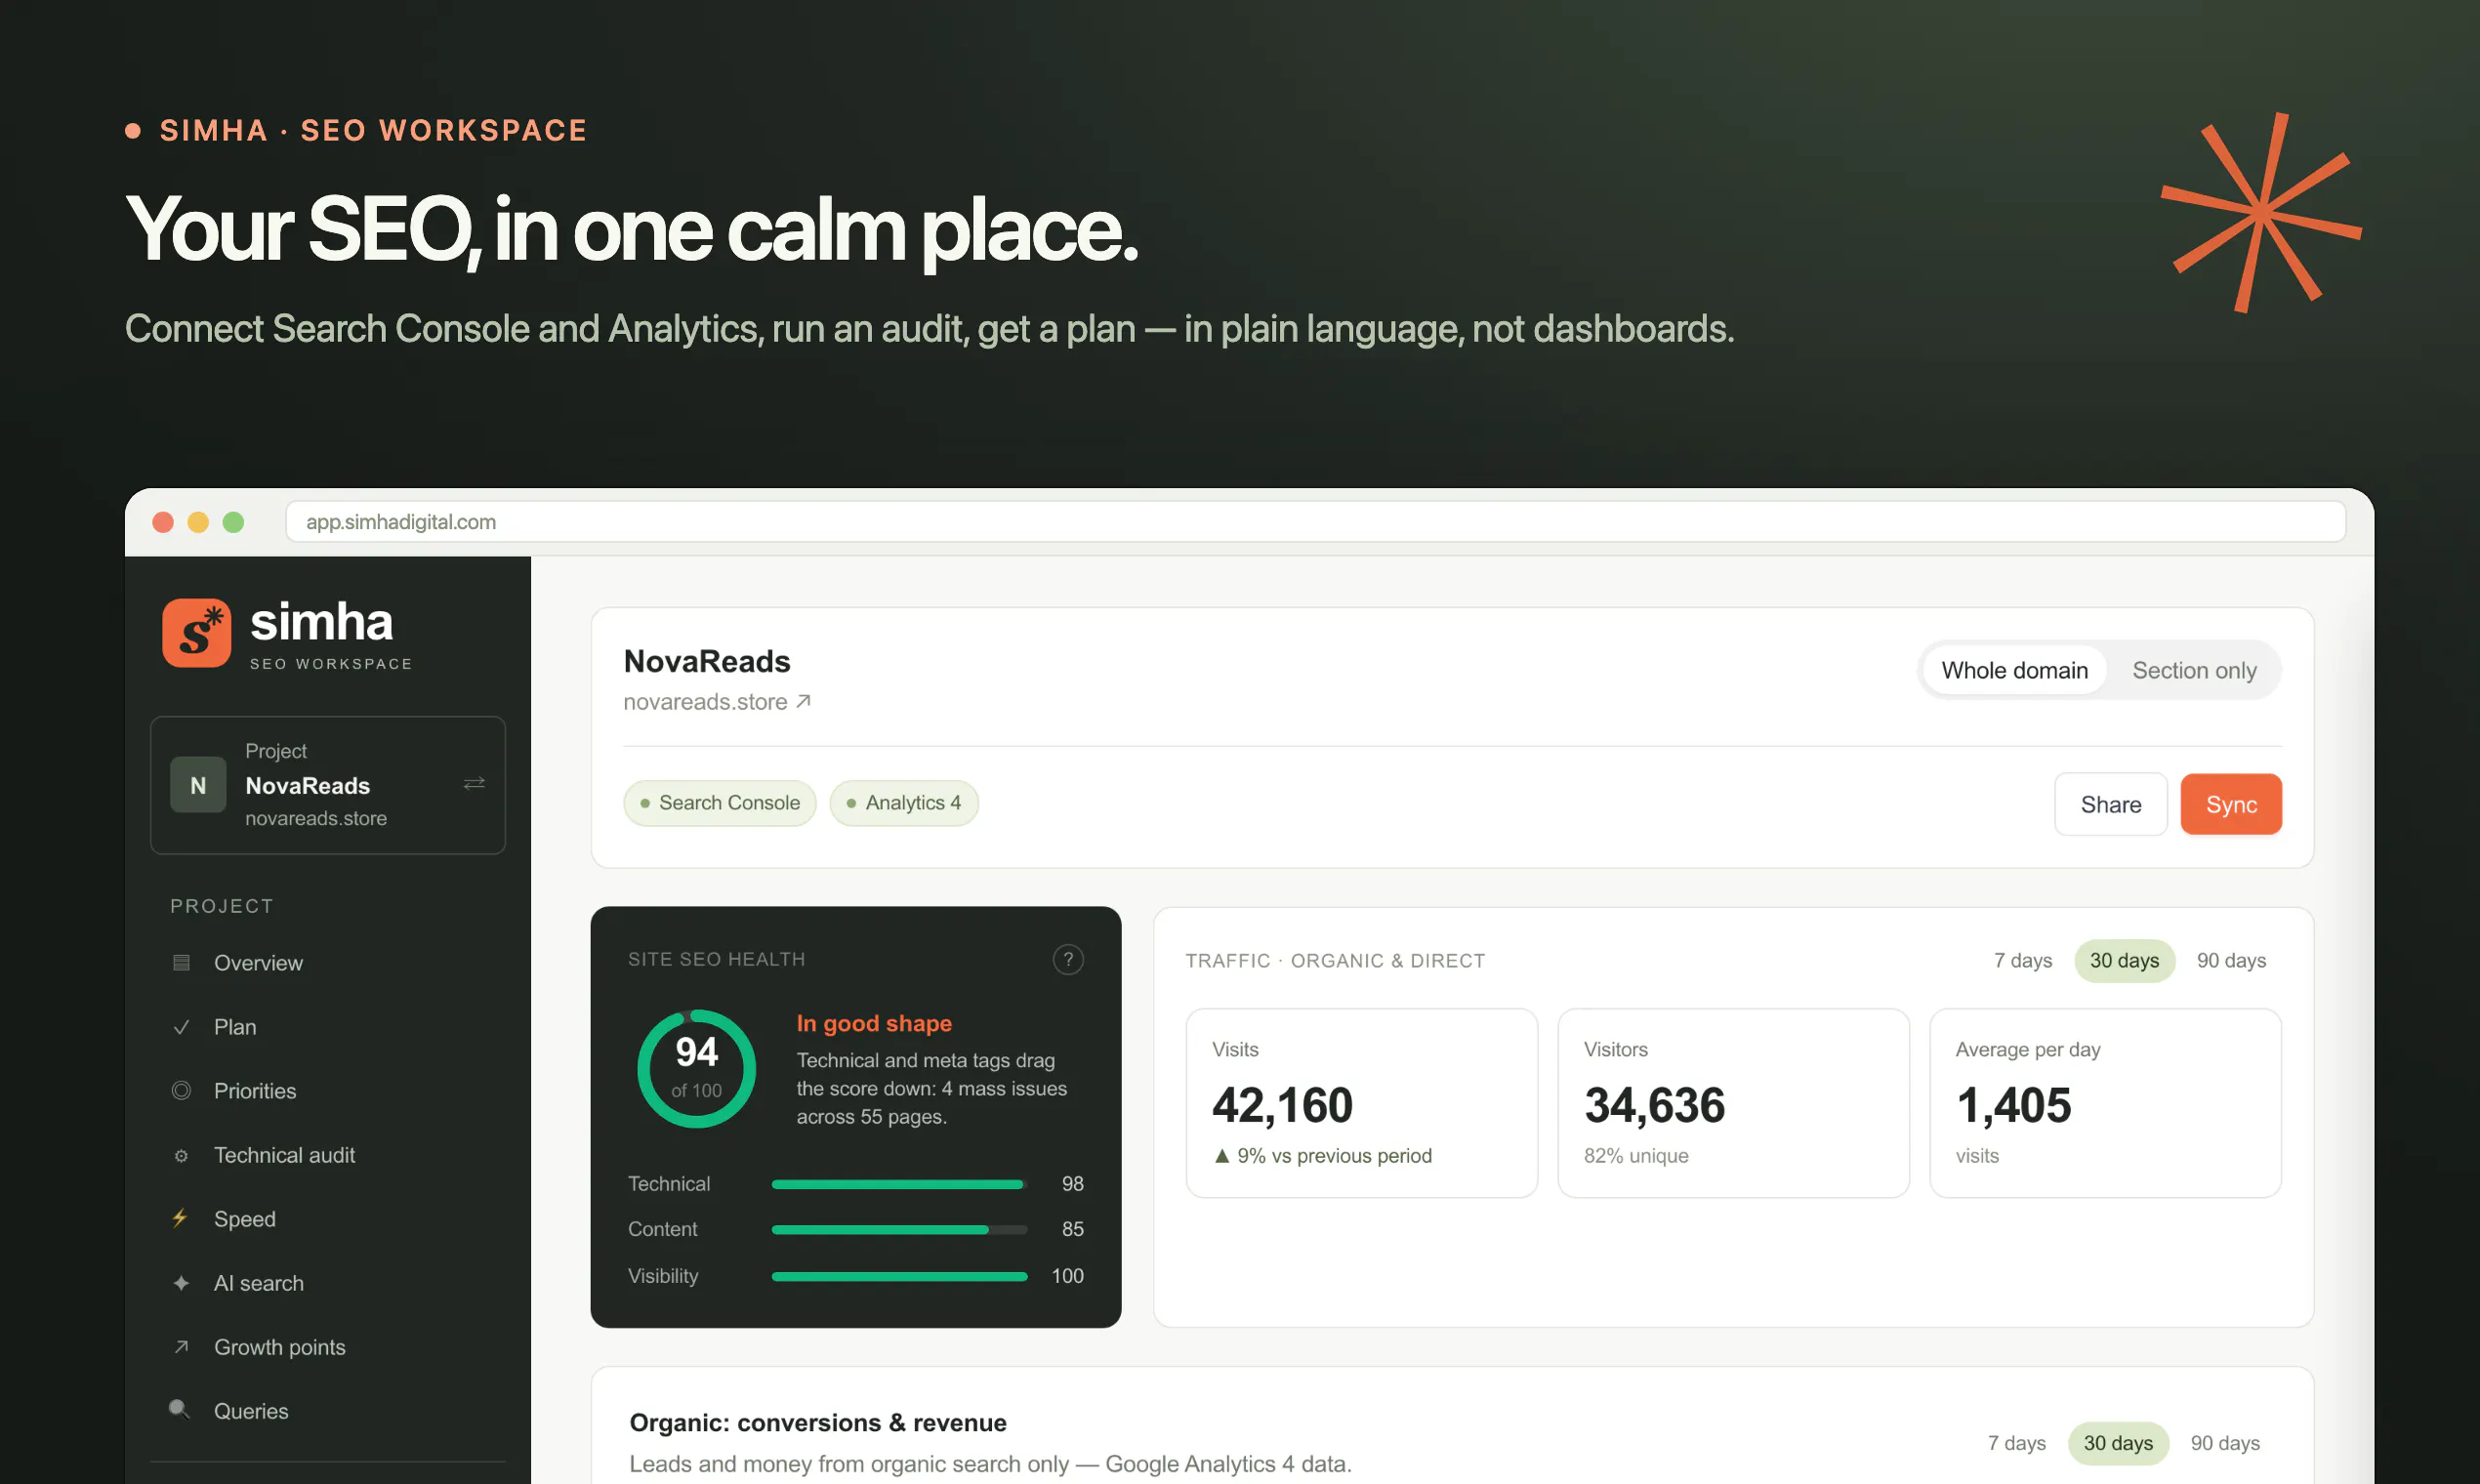Viewport: 2480px width, 1484px height.
Task: Select Whole domain scope option
Action: [x=2014, y=670]
